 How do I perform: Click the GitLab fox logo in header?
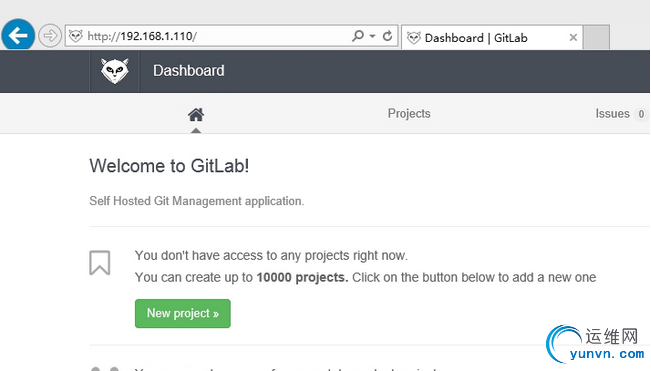pyautogui.click(x=115, y=71)
